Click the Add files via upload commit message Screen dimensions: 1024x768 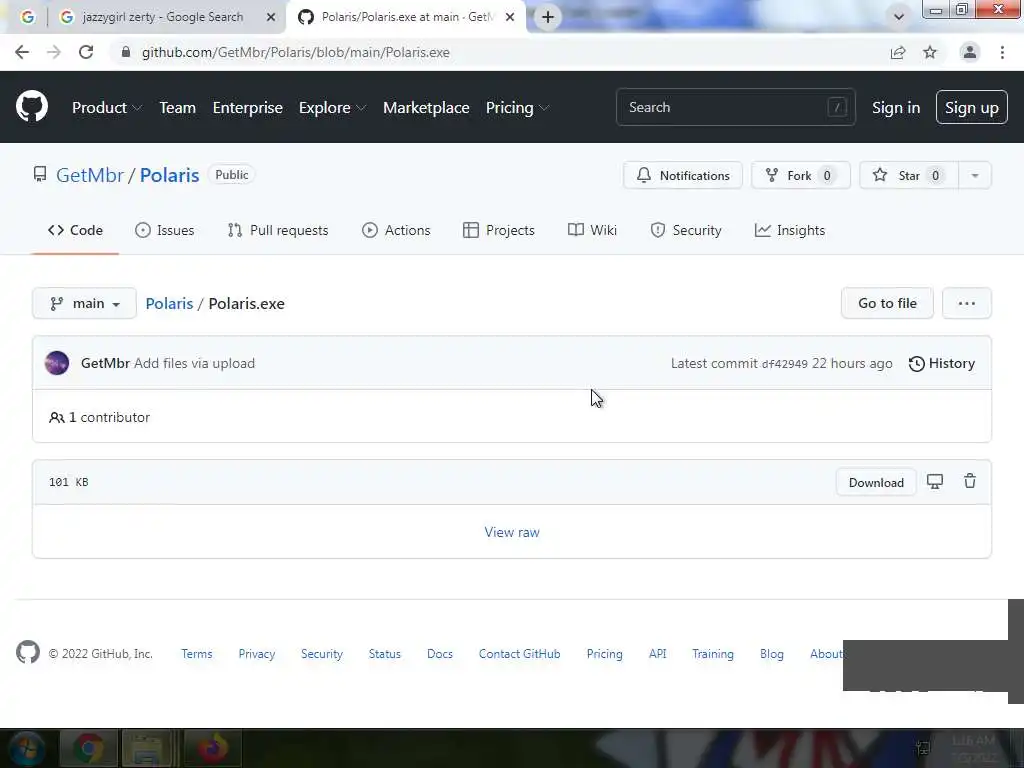click(x=195, y=363)
